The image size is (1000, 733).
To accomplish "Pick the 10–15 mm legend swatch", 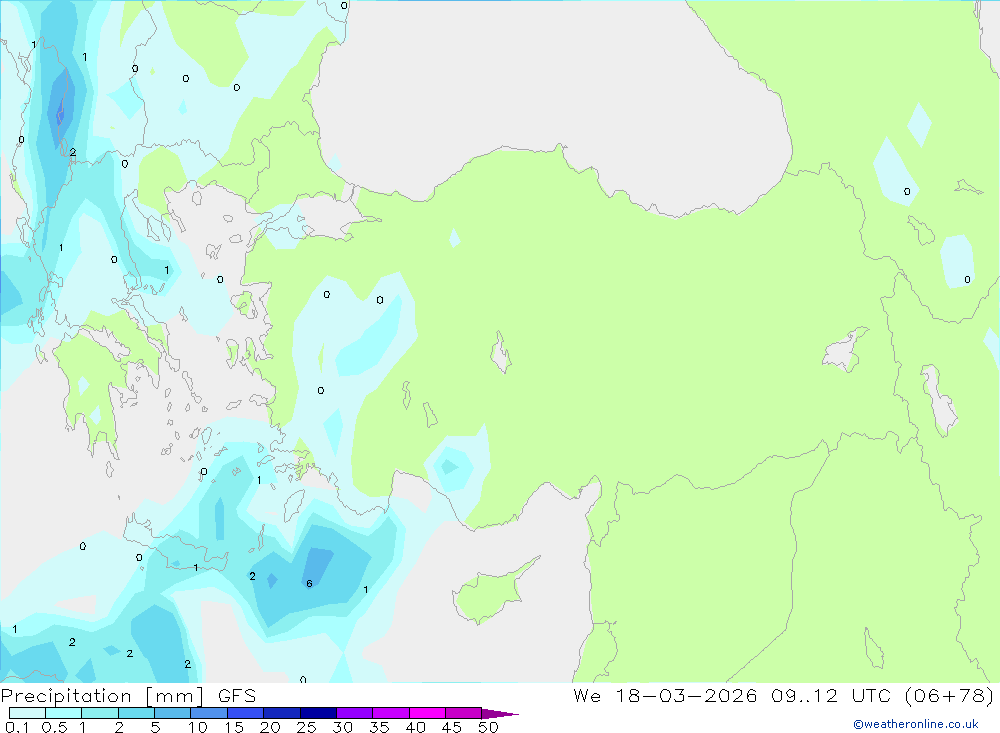I will 209,713.
